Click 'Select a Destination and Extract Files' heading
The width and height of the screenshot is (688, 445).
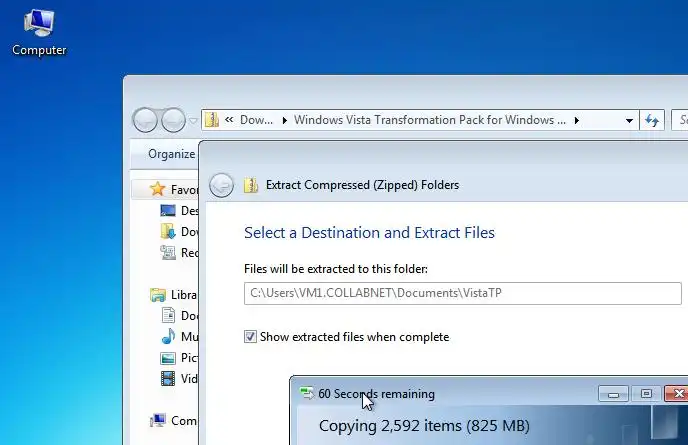[369, 233]
